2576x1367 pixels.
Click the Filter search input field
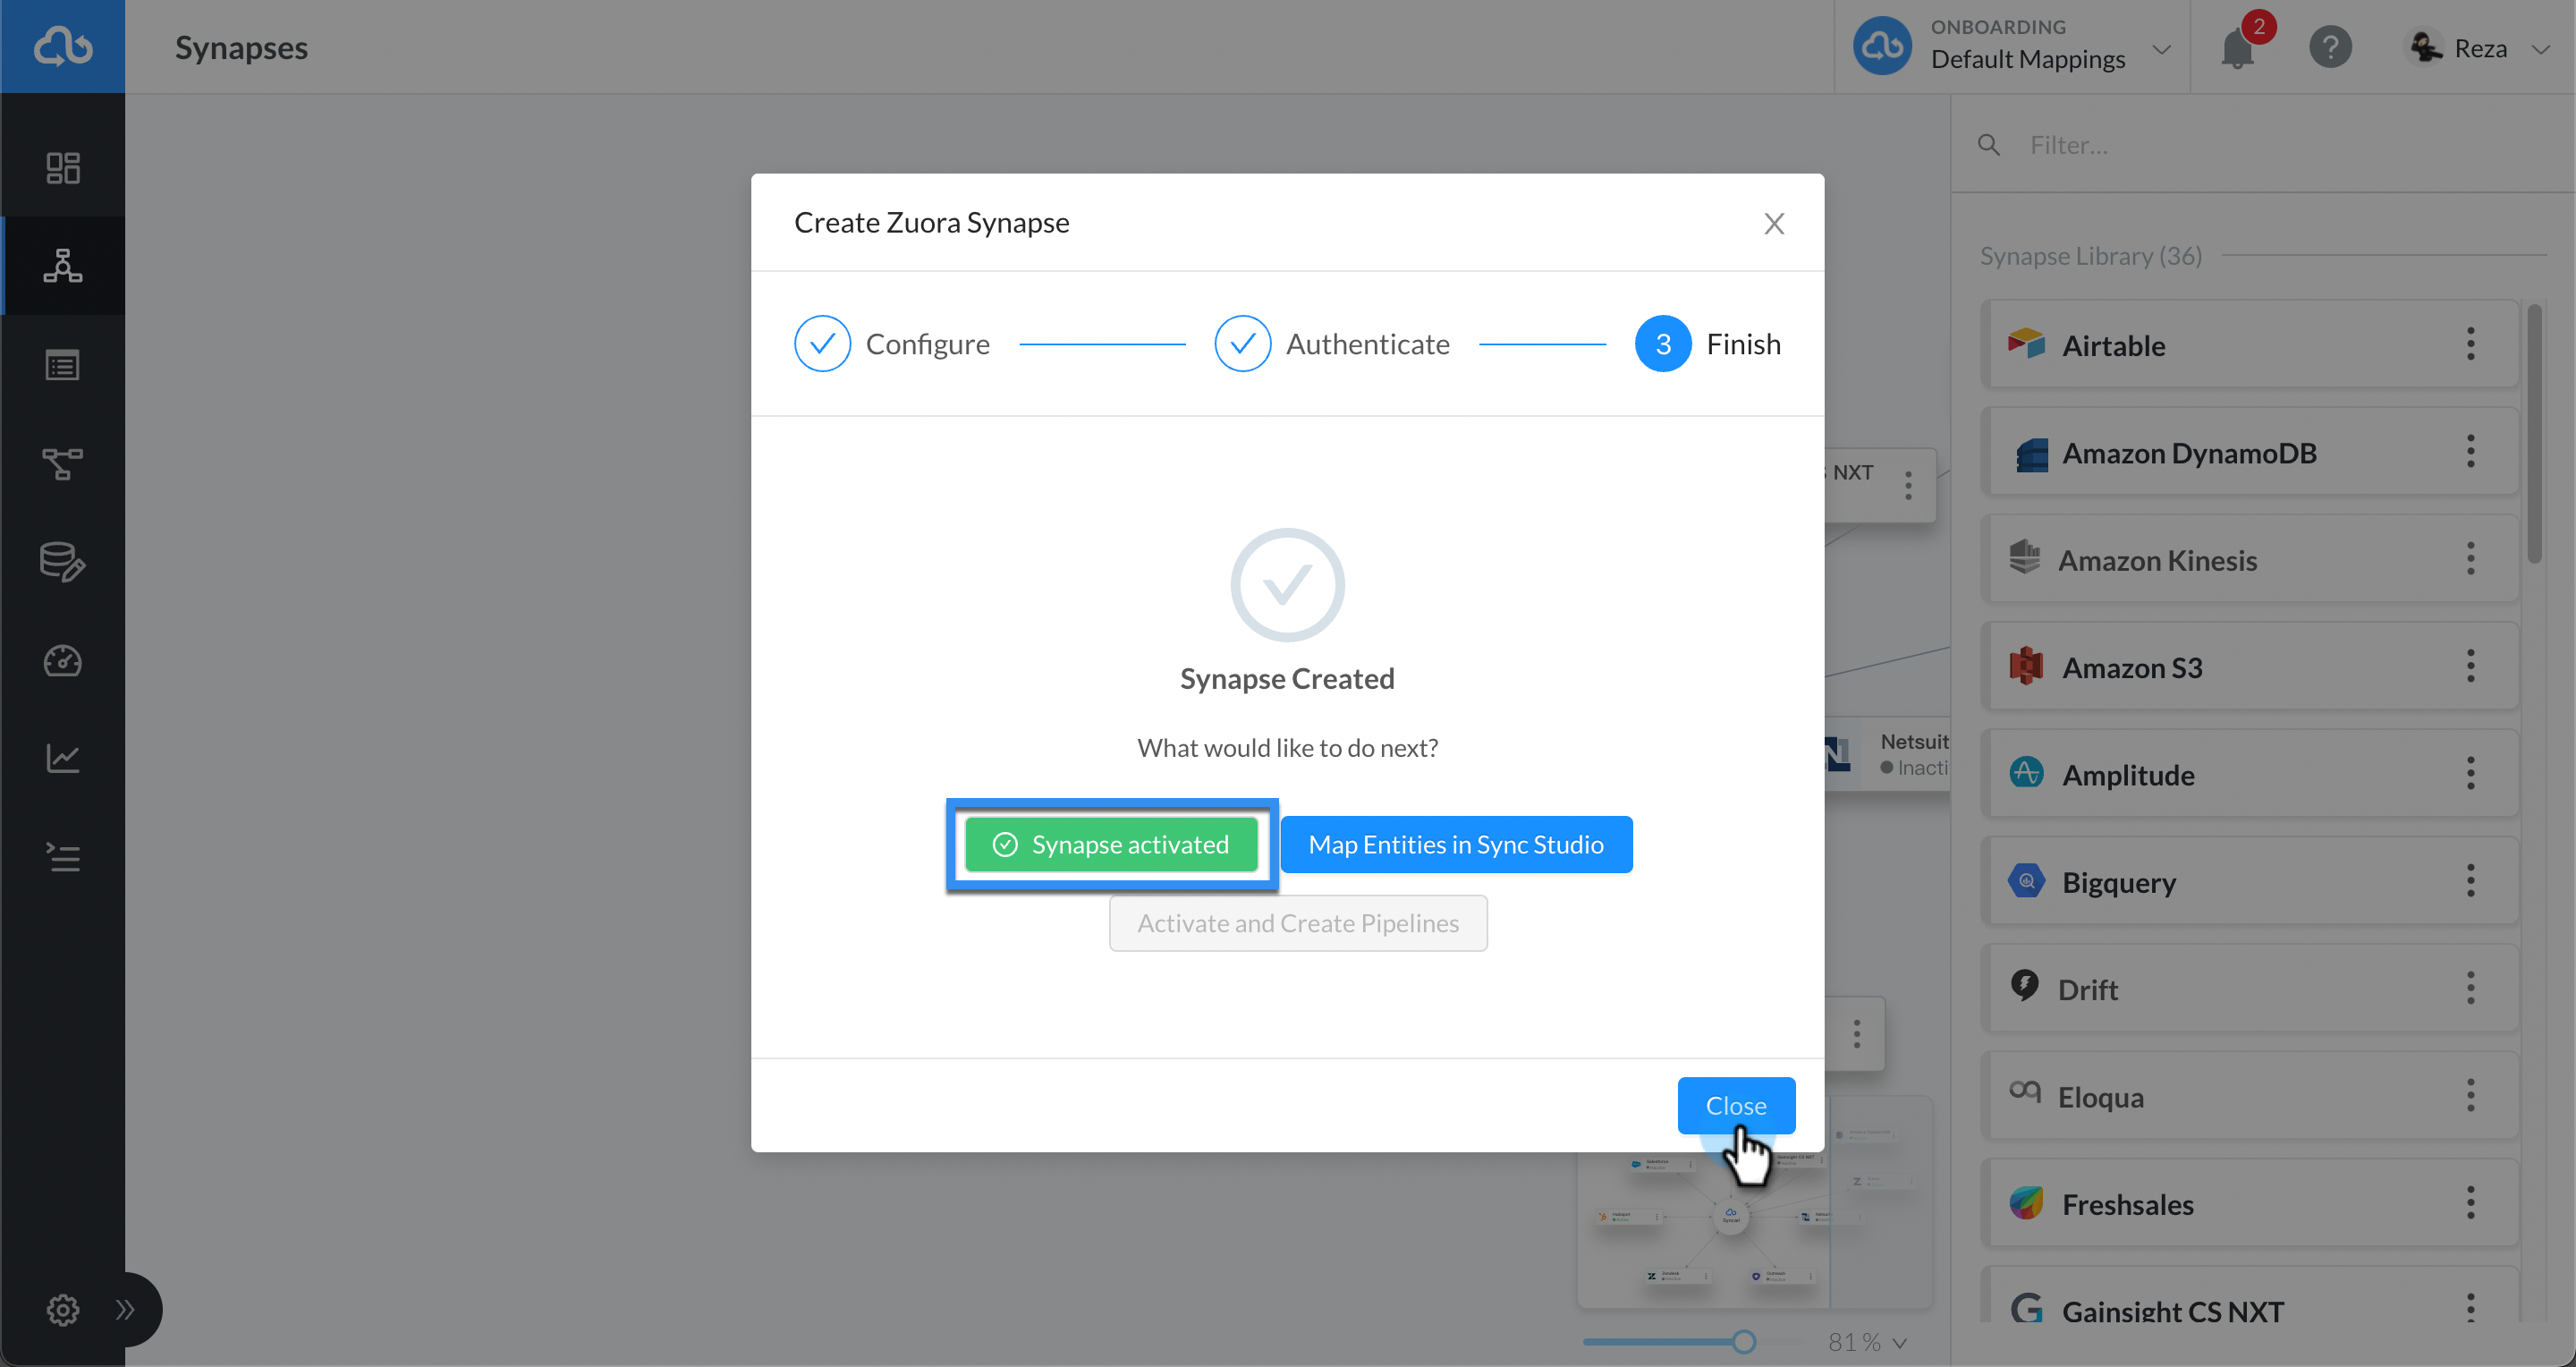2280,146
